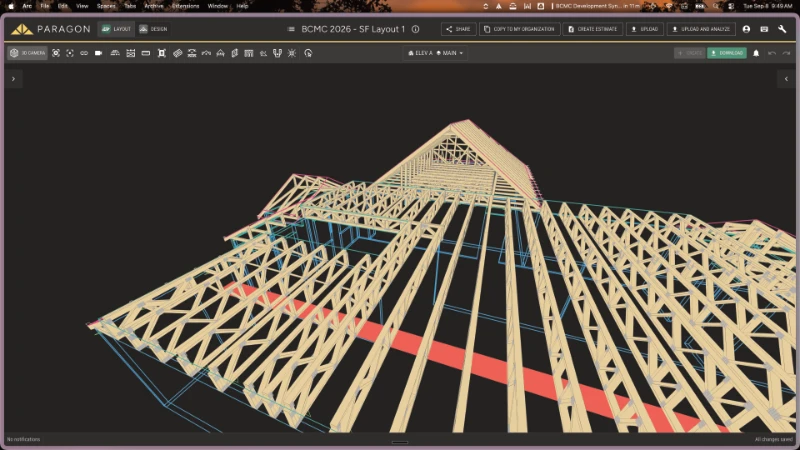The width and height of the screenshot is (800, 450).
Task: Click the dotted focus-frame icon
Action: click(x=70, y=53)
